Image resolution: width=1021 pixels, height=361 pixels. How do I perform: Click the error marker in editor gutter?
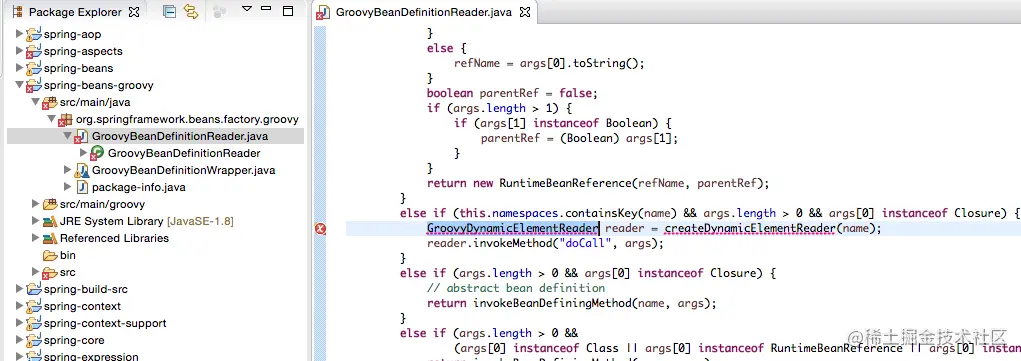[320, 229]
